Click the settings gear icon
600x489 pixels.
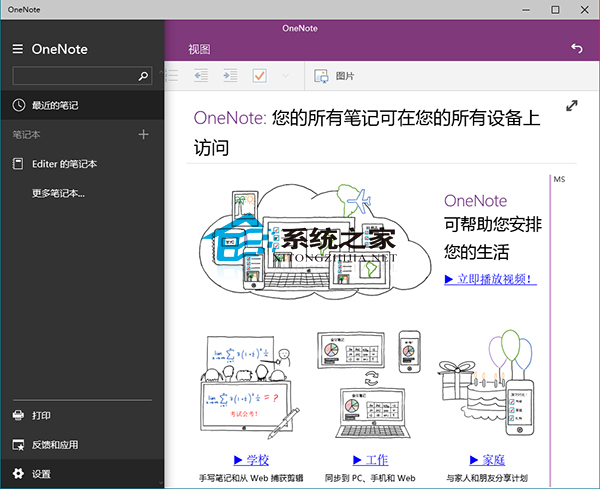pos(18,474)
